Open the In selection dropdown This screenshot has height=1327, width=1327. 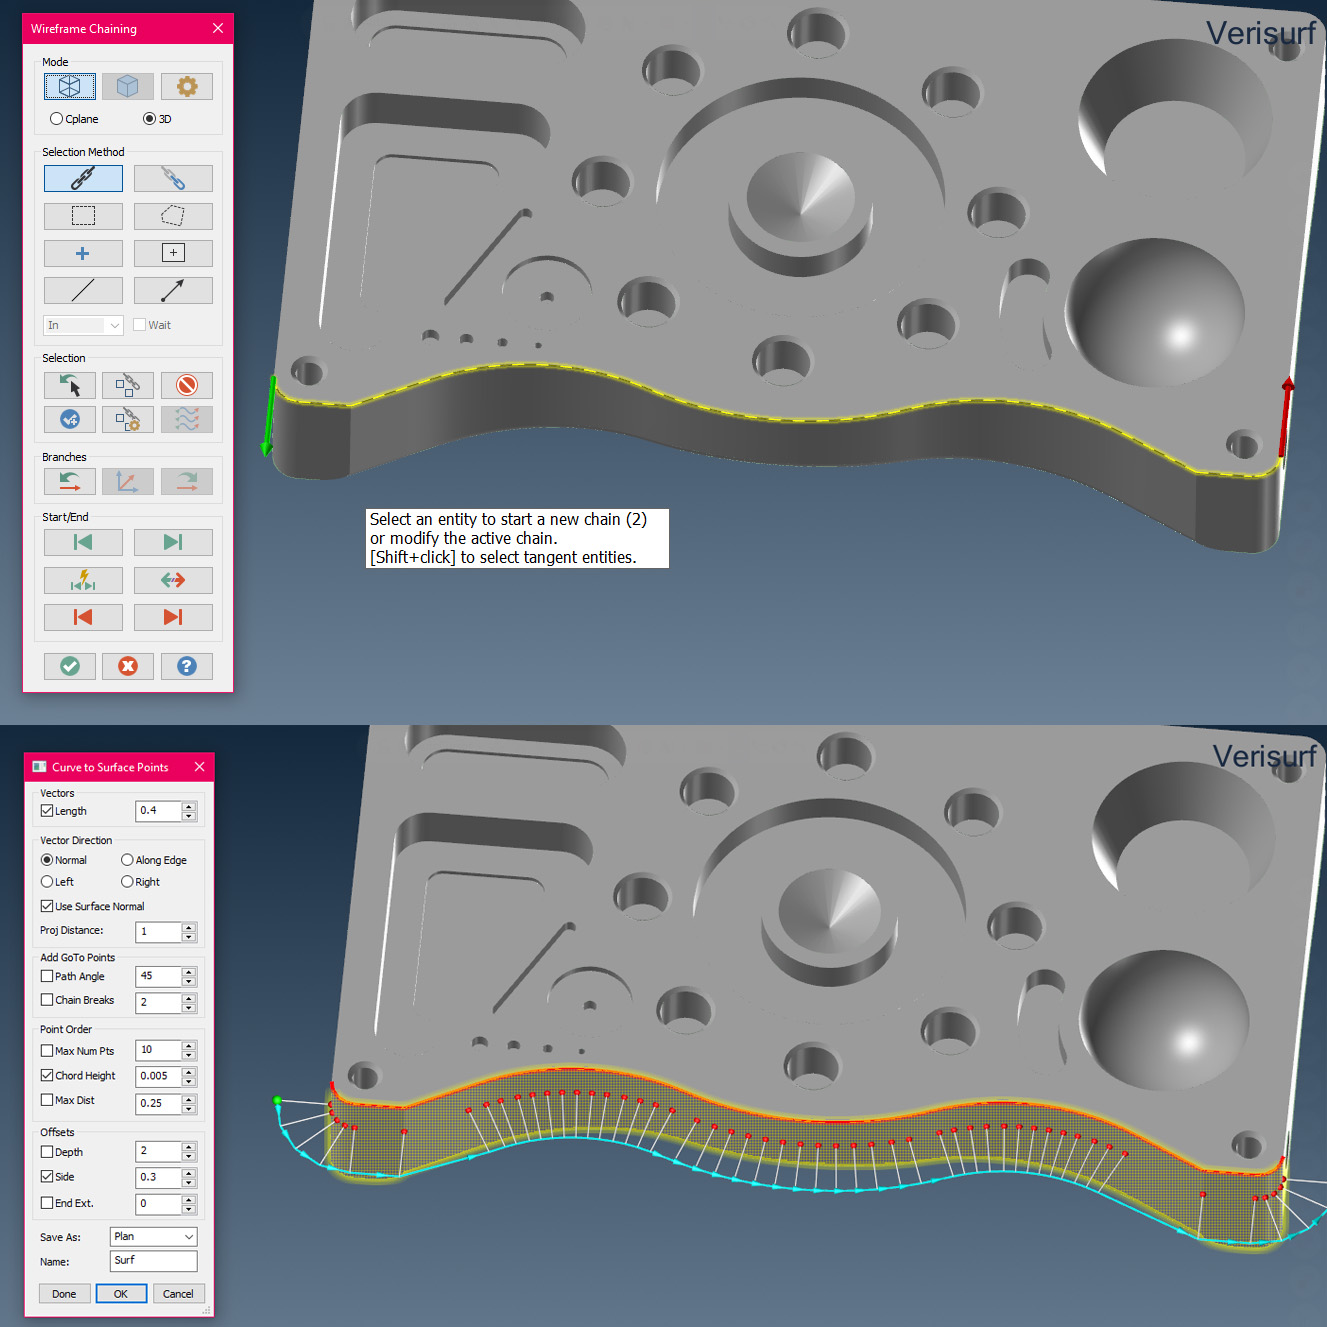coord(83,325)
